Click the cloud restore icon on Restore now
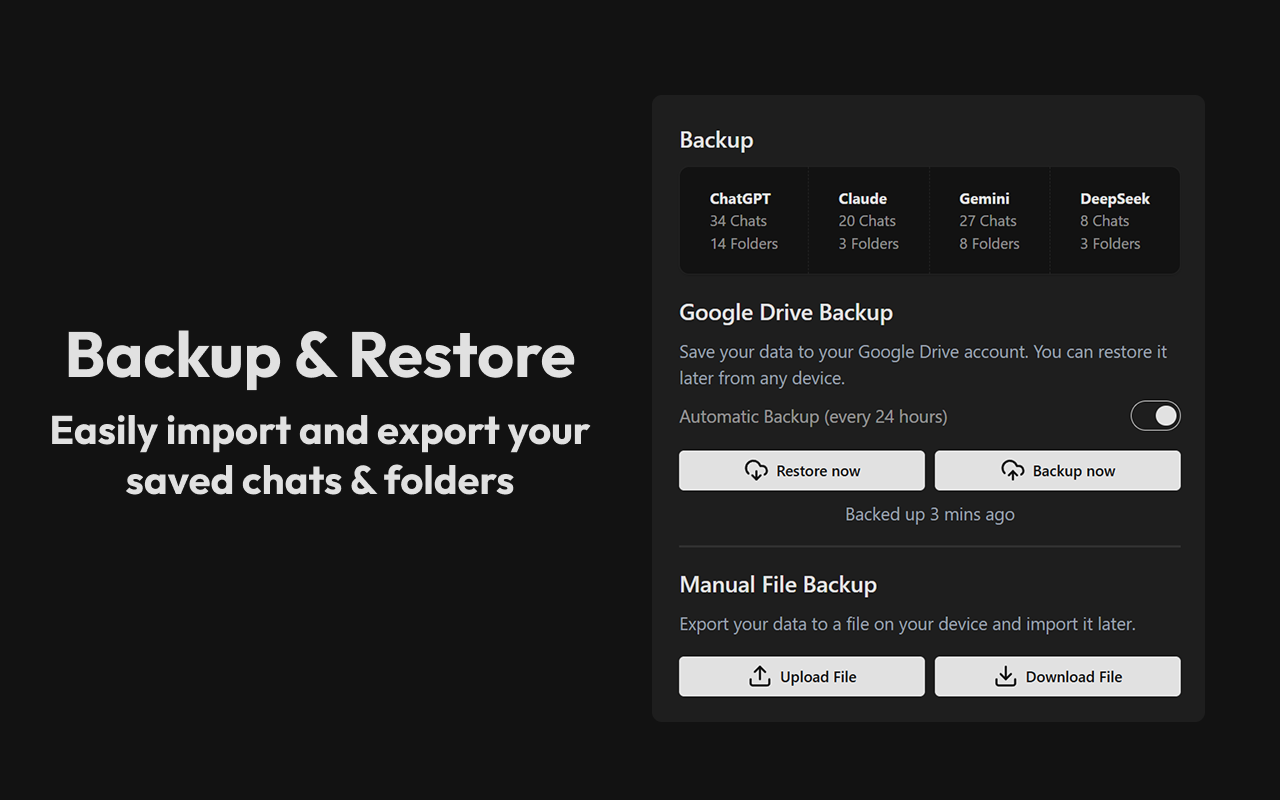Image resolution: width=1280 pixels, height=800 pixels. coord(758,470)
